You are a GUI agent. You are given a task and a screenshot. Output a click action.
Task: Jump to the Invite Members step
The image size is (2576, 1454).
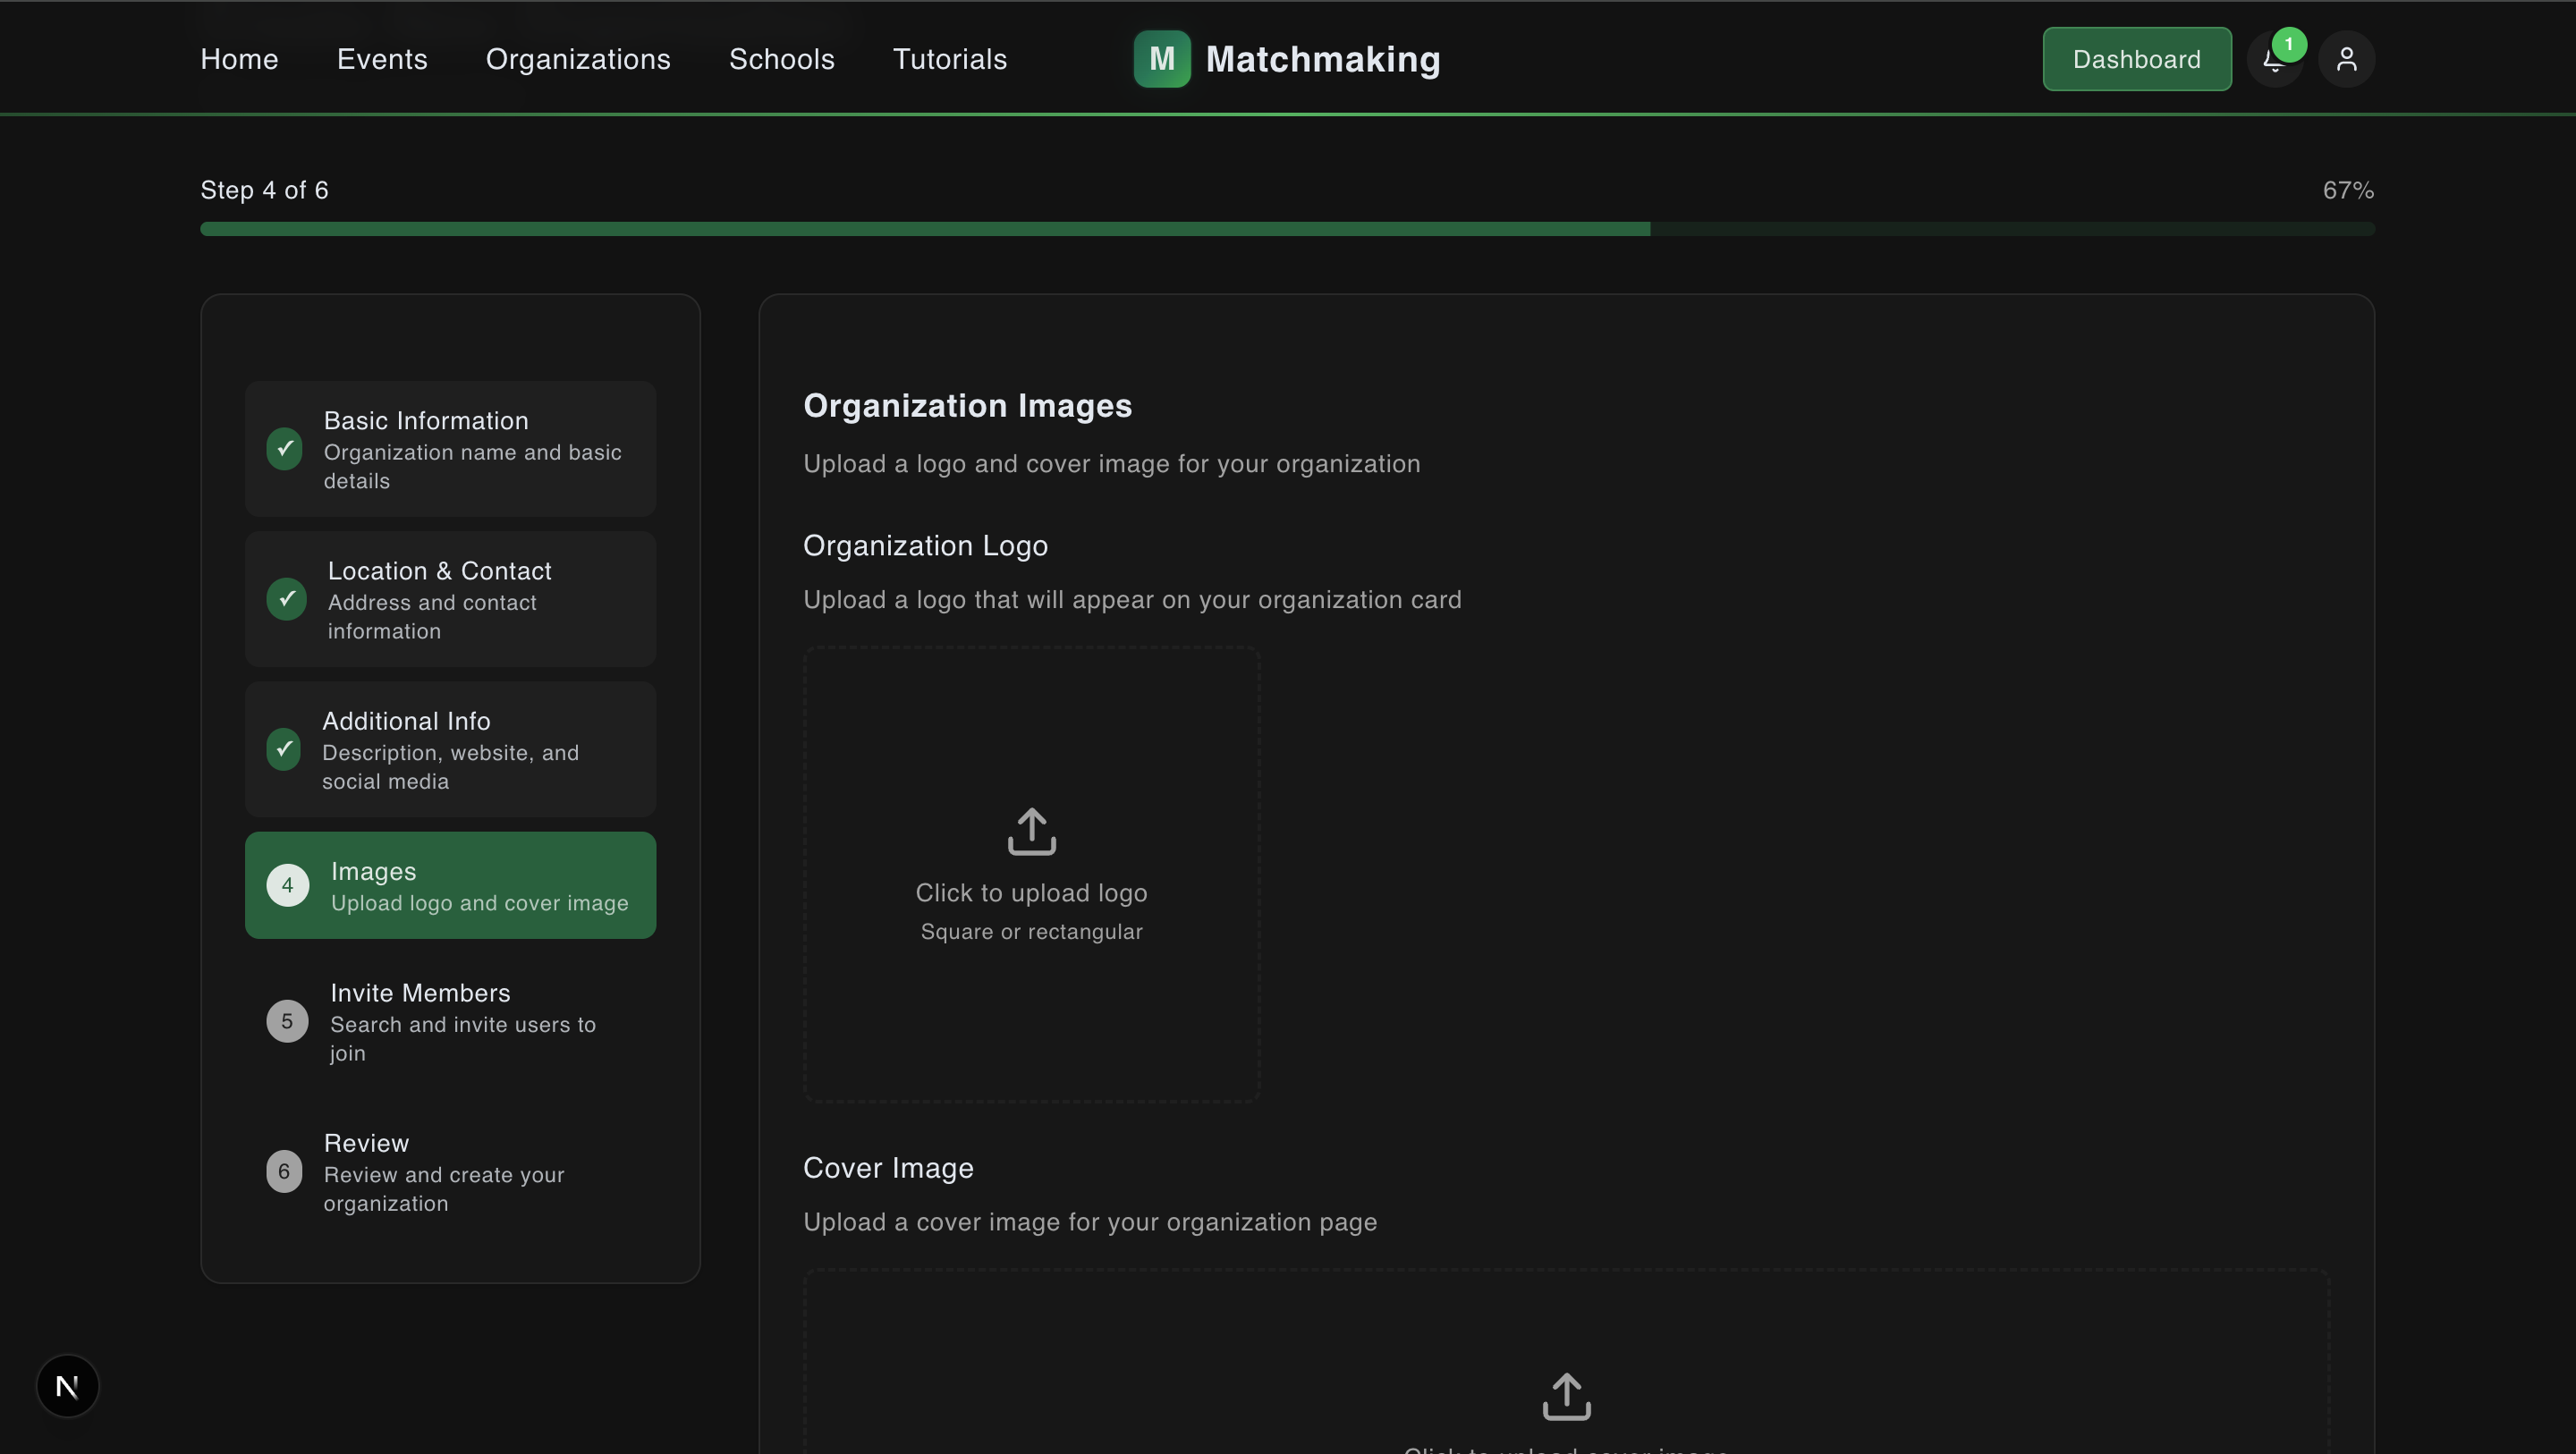(450, 1021)
